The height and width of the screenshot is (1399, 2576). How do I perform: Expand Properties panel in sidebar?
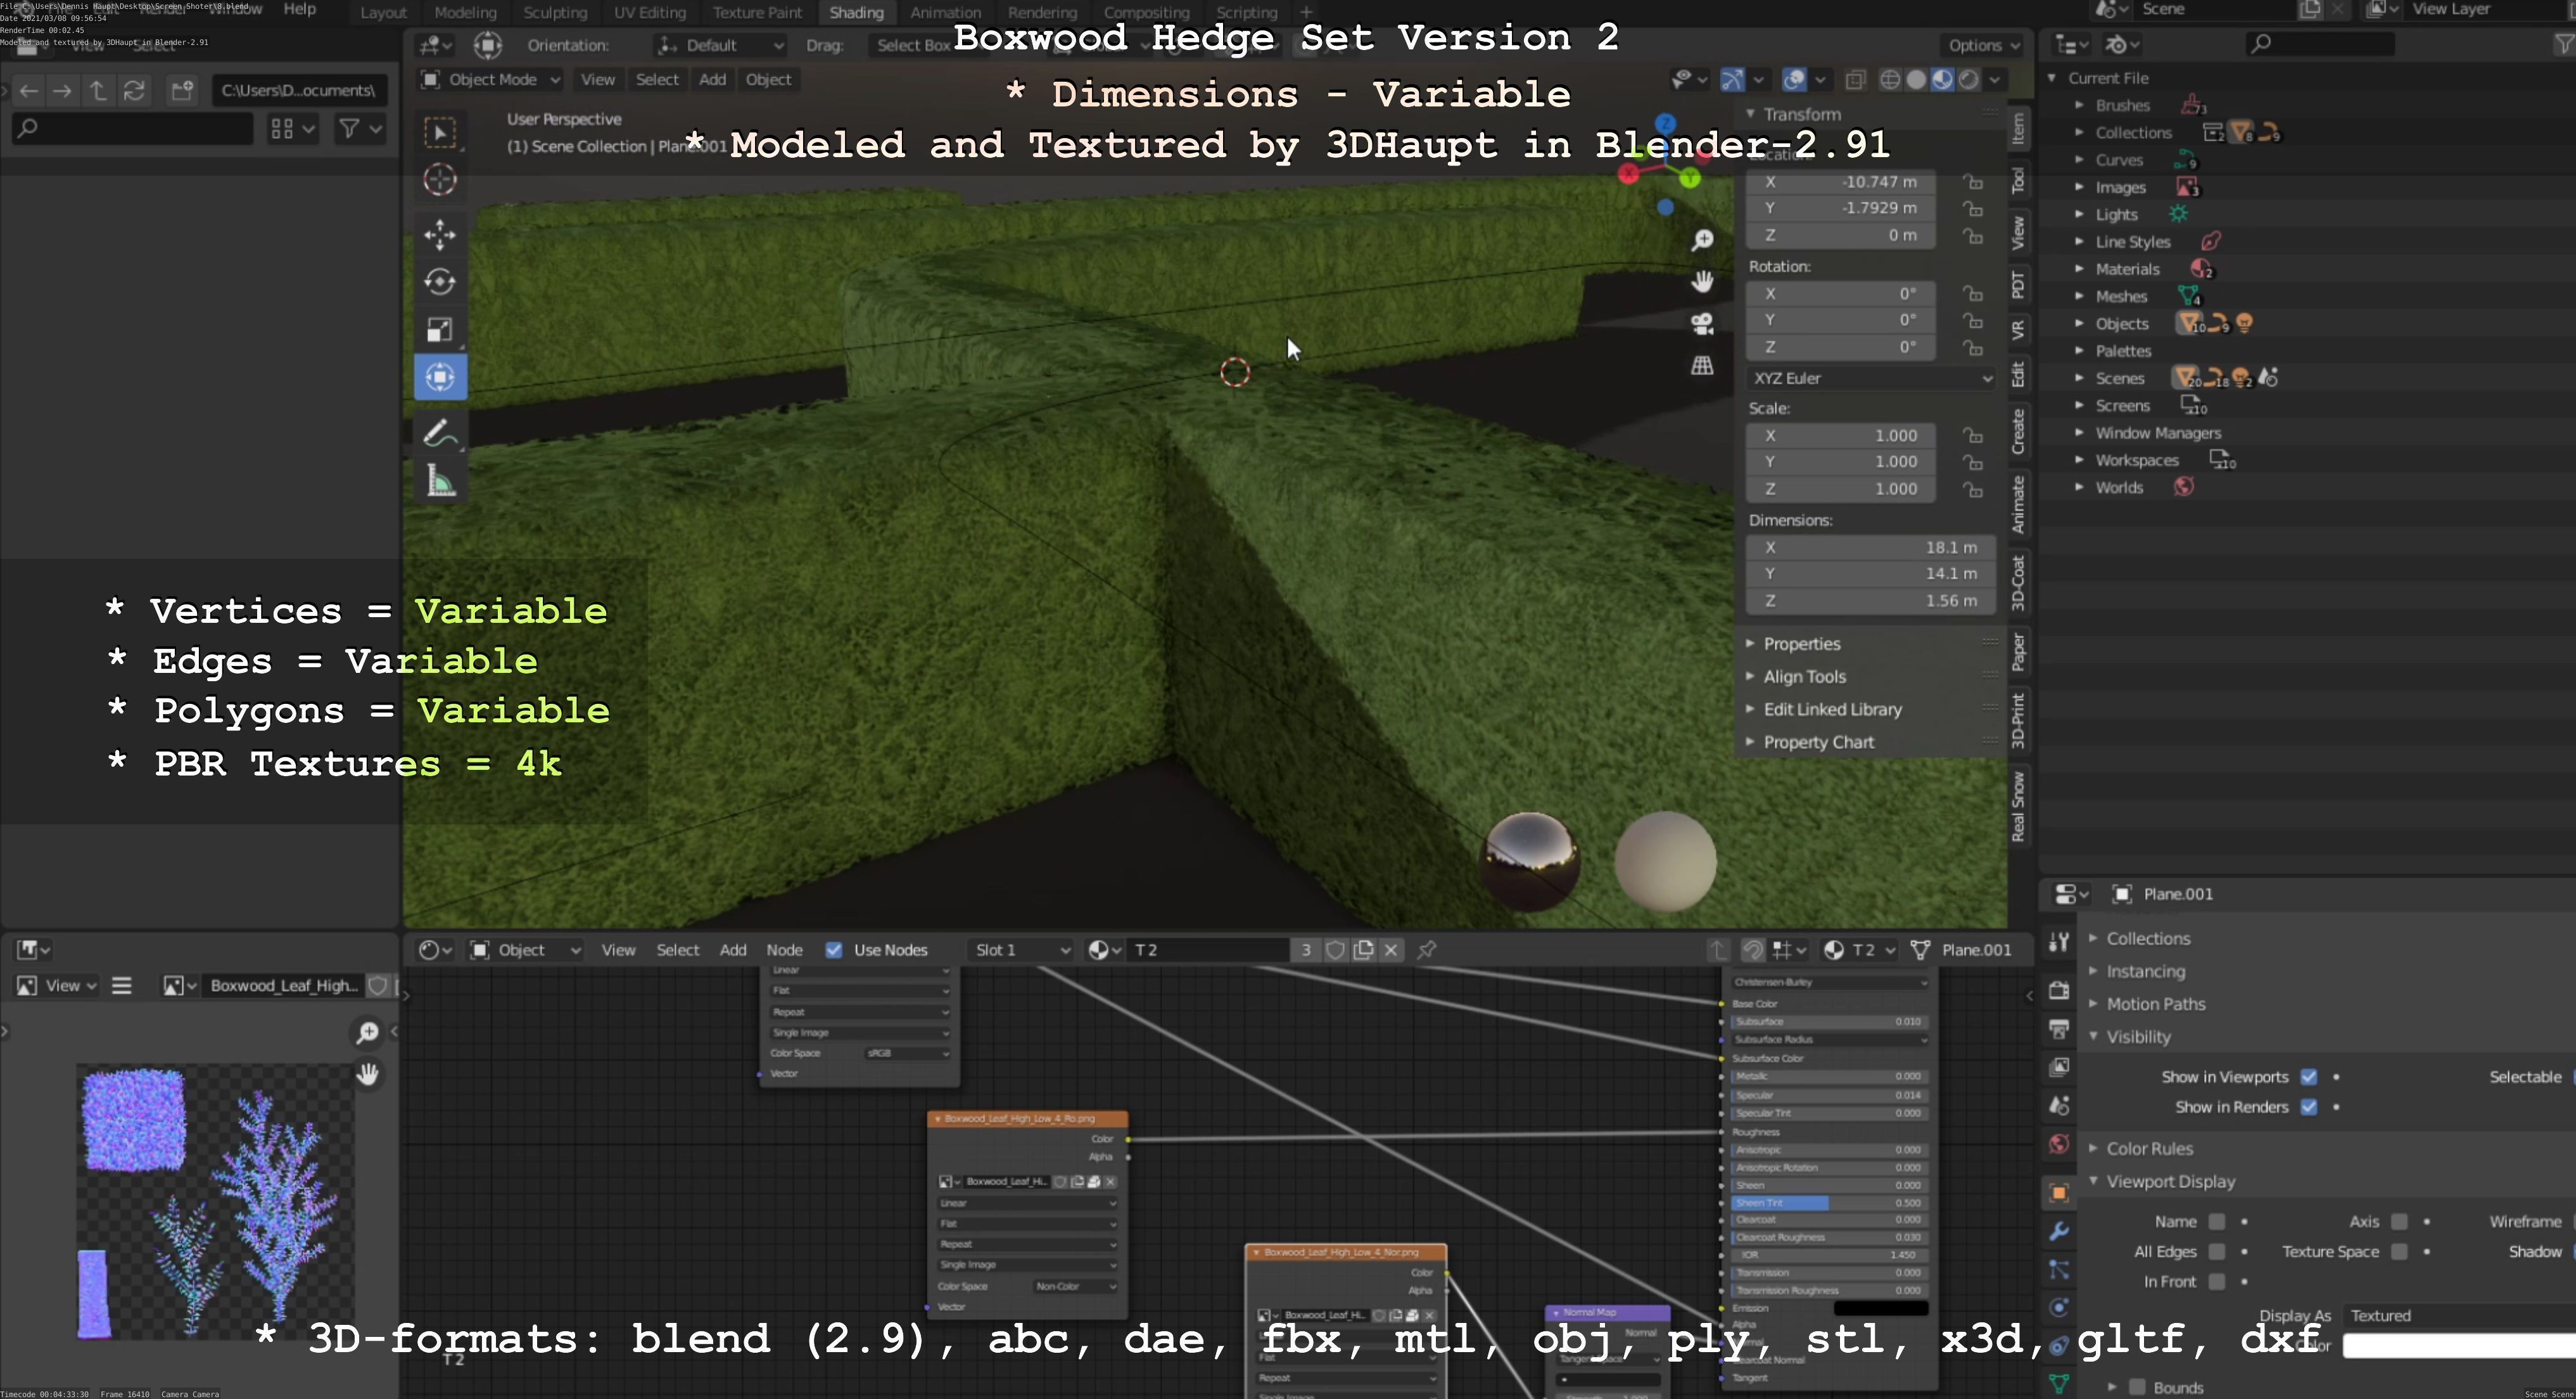1801,644
